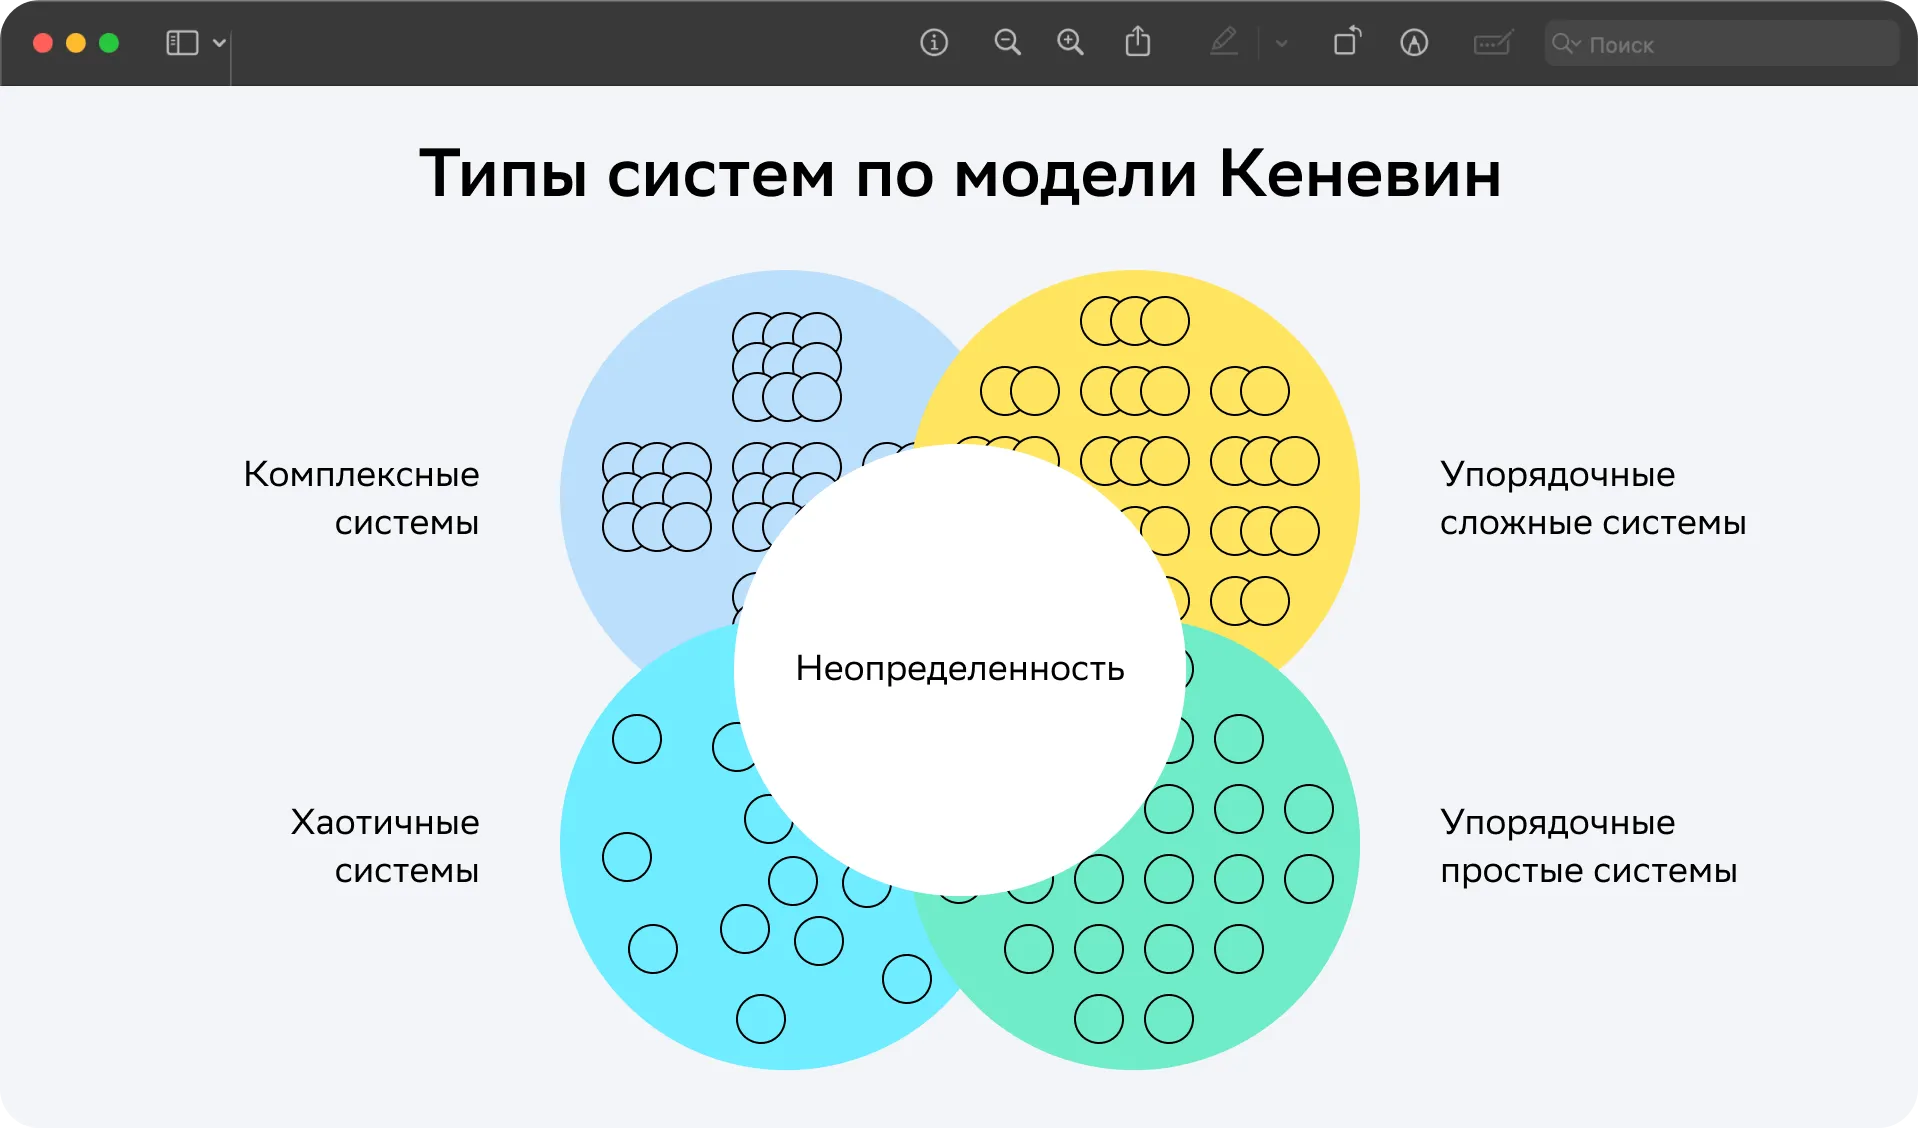Click the title Типы систем по модели Кеневин
Viewport: 1918px width, 1128px height.
click(x=959, y=174)
